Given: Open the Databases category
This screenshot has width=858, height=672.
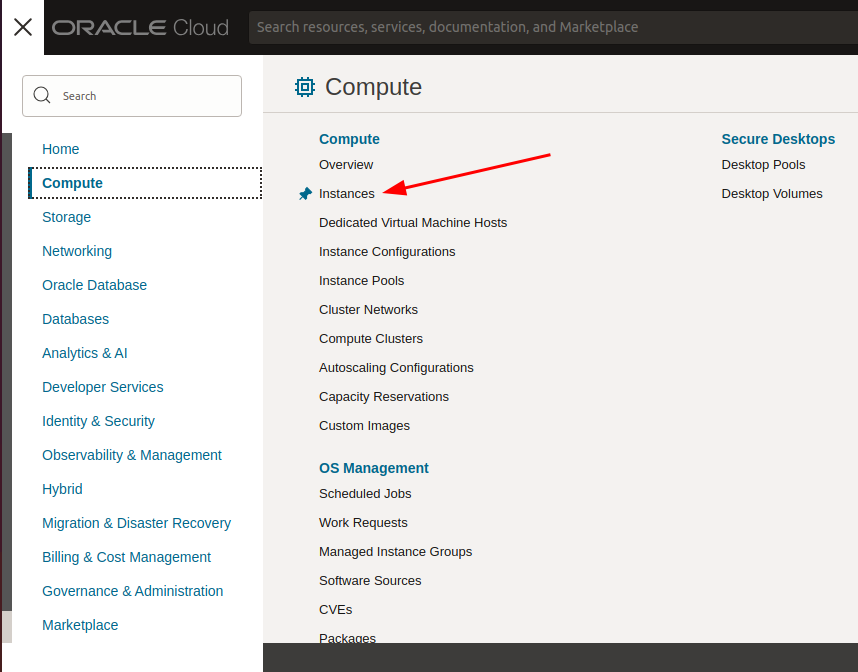Looking at the screenshot, I should coord(76,319).
